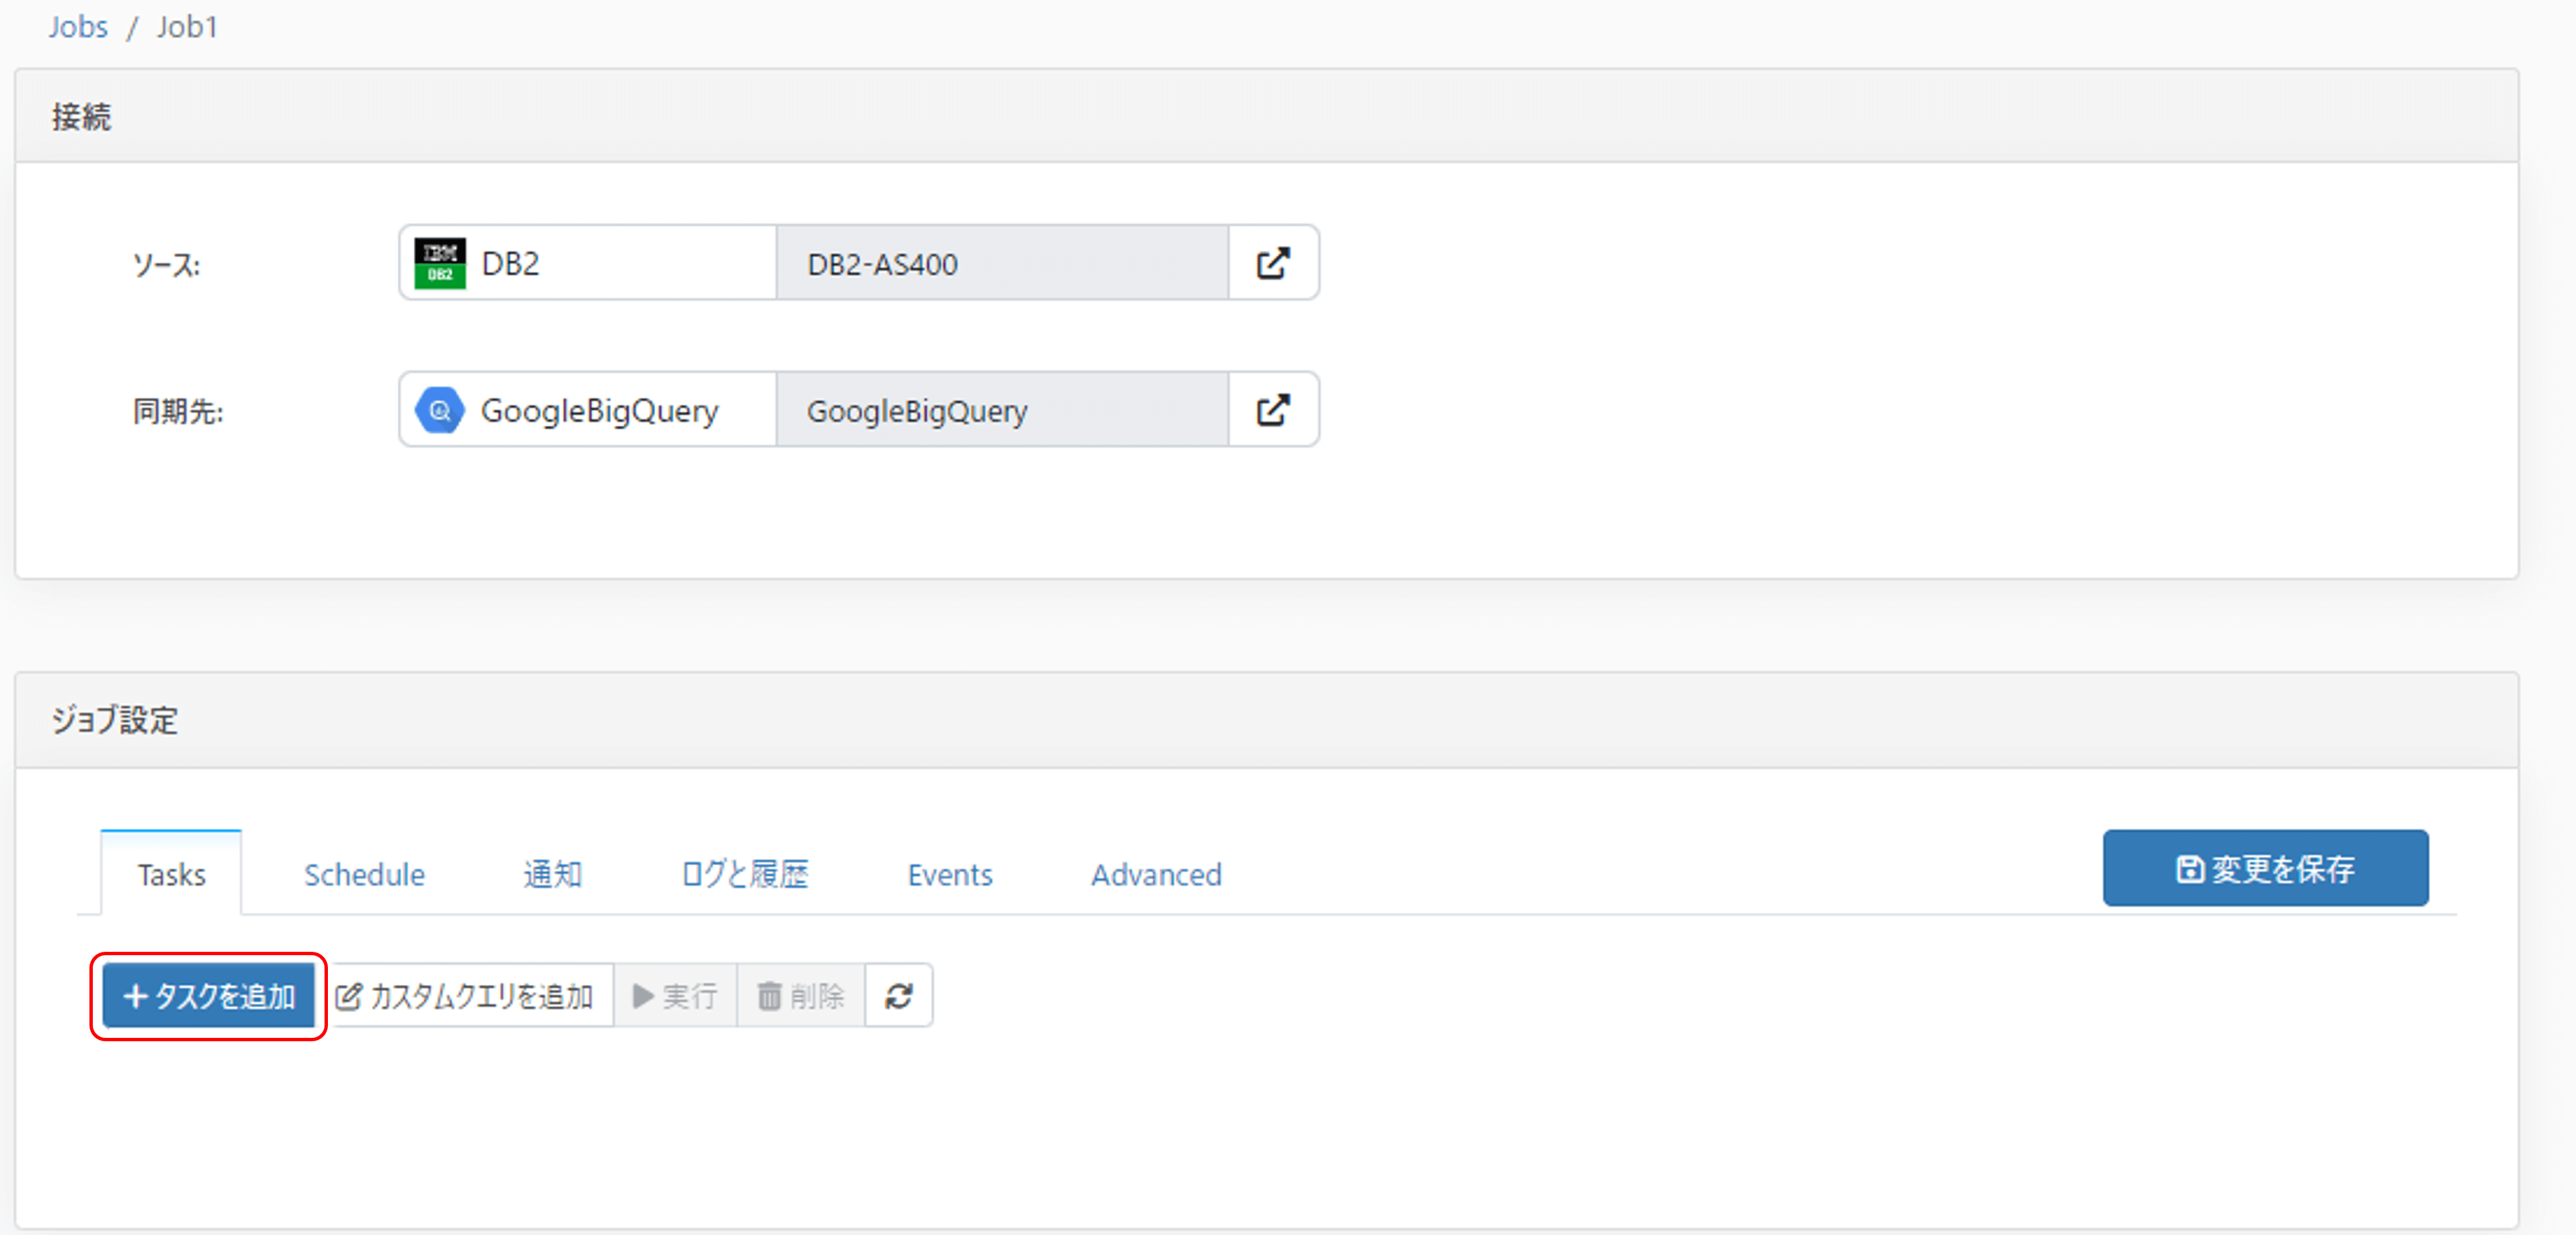Viewport: 2576px width, 1235px height.
Task: Save changes with 変更を保存 button
Action: (2264, 868)
